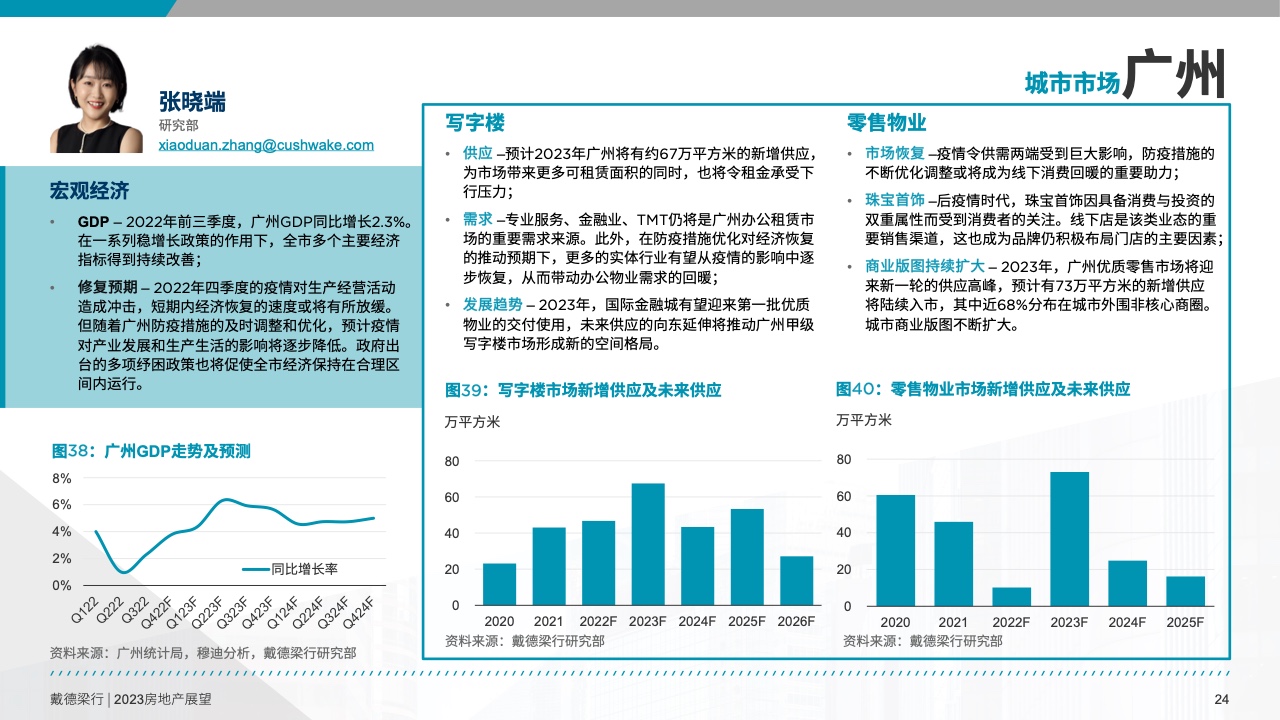The width and height of the screenshot is (1280, 720).
Task: Click the 图39 写字楼市场新增供应 chart title
Action: tap(583, 390)
